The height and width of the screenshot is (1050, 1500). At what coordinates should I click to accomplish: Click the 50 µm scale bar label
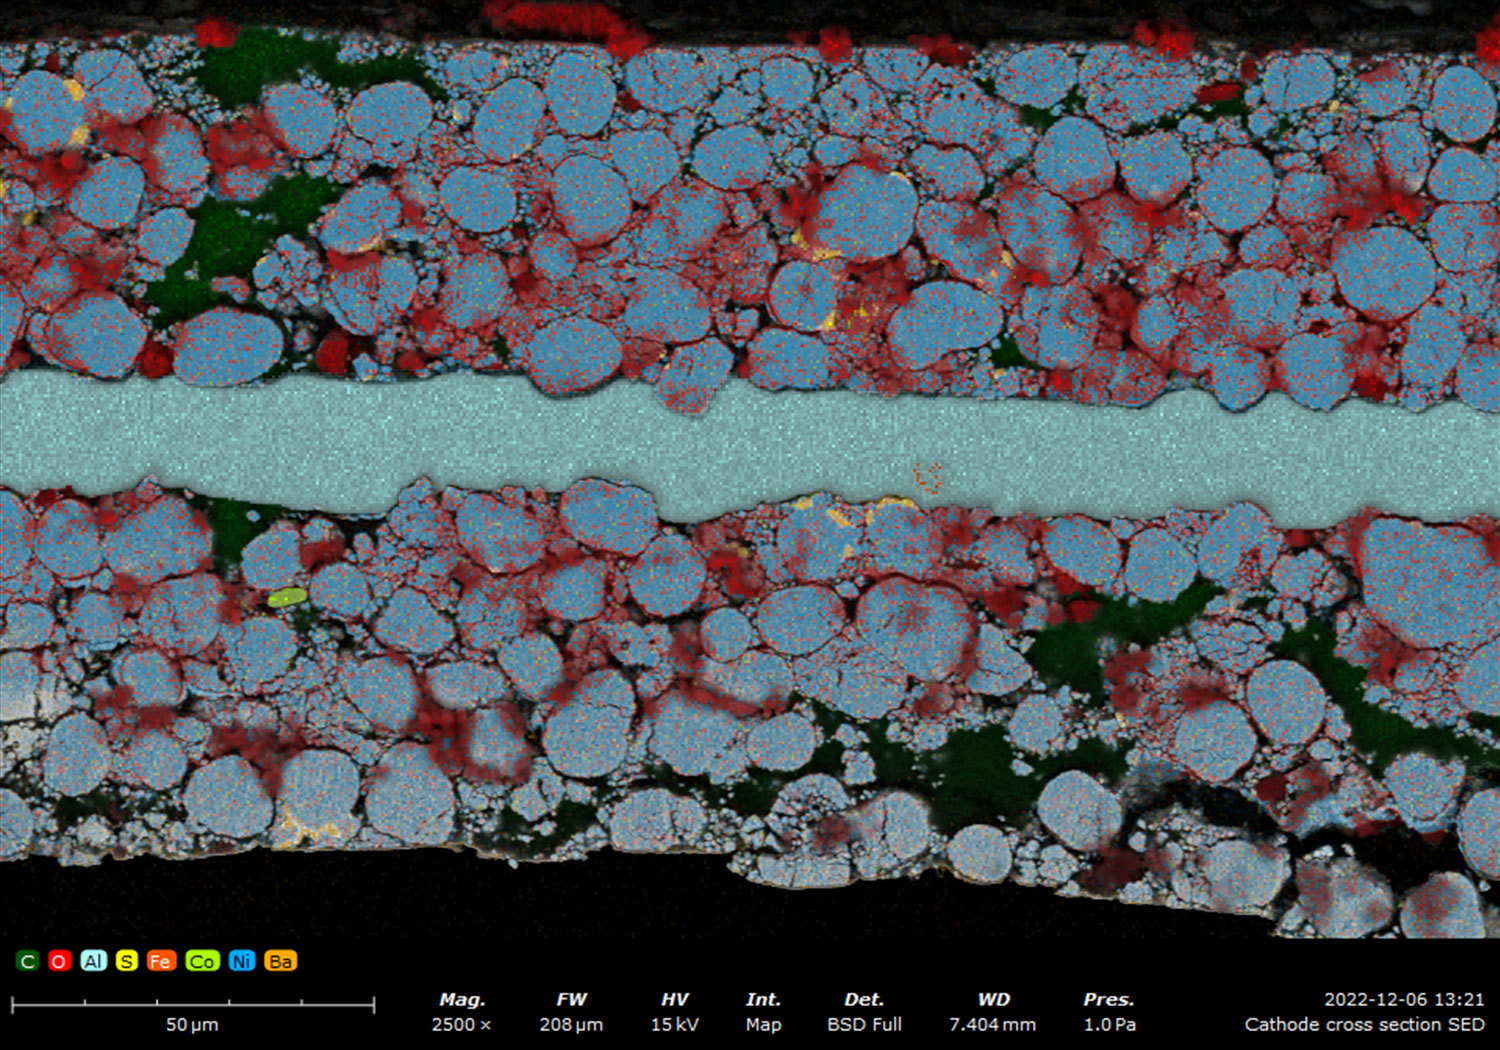click(x=192, y=1025)
